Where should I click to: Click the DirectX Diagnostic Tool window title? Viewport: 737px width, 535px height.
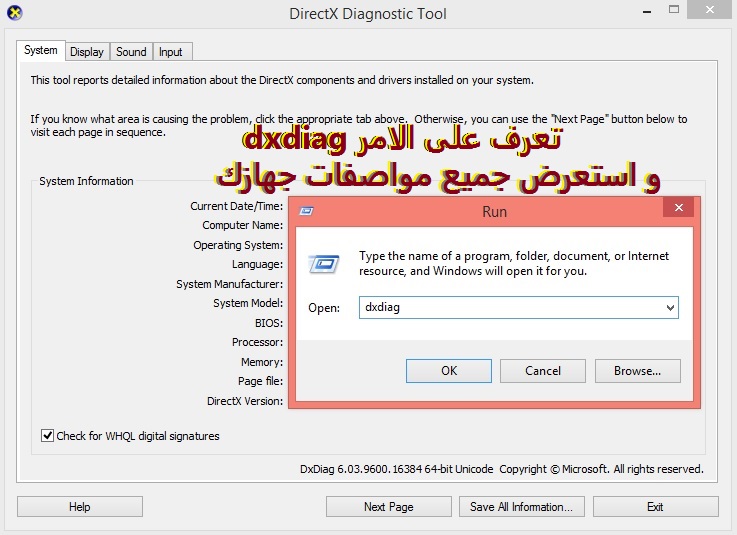pos(368,14)
